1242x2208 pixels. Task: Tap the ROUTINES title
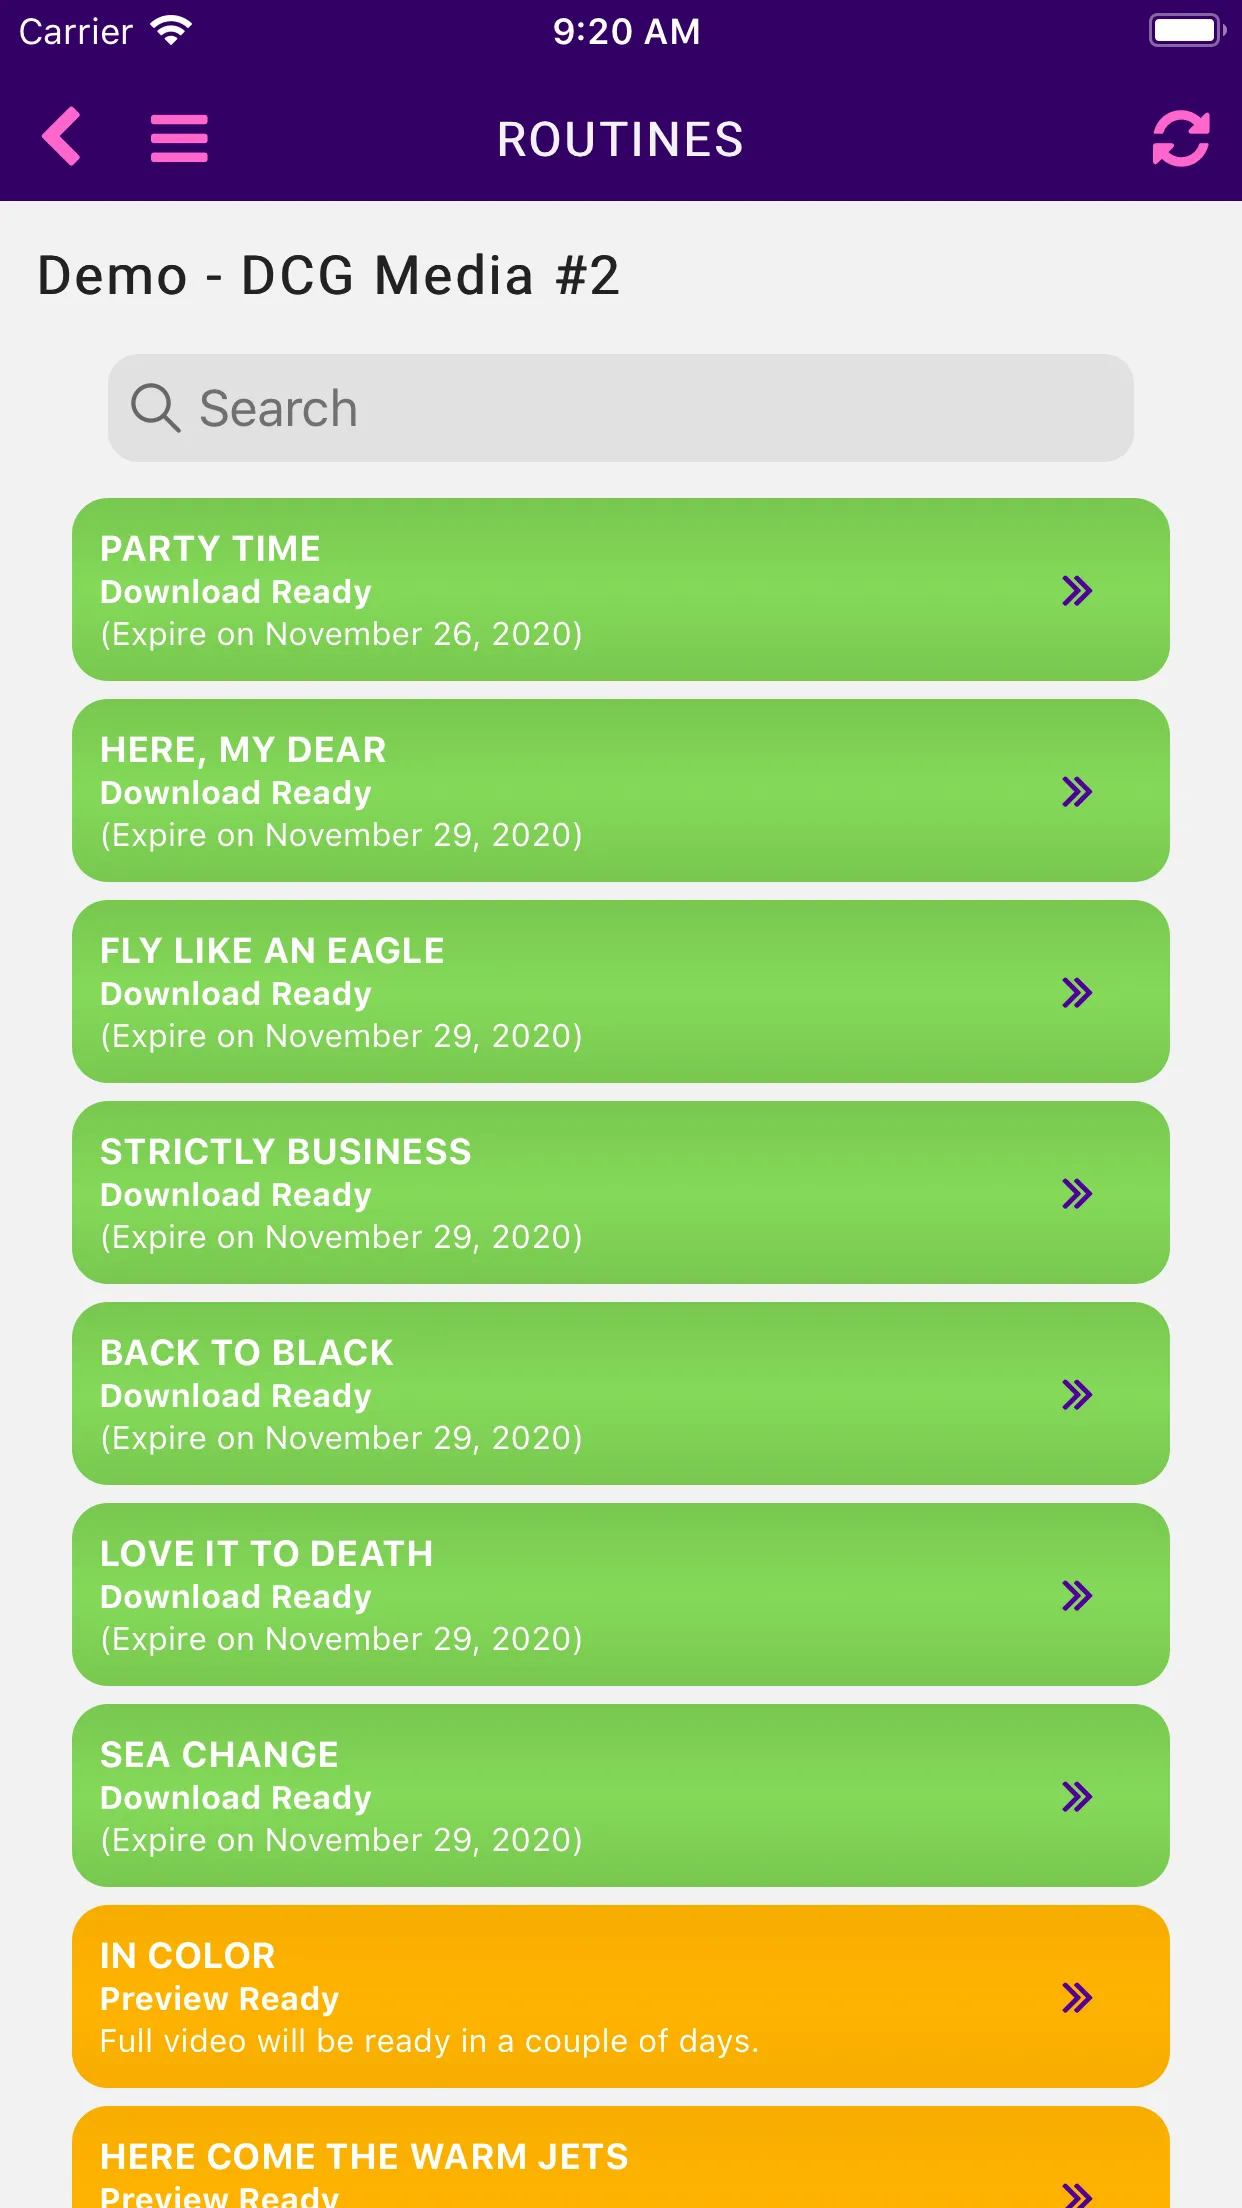point(621,139)
